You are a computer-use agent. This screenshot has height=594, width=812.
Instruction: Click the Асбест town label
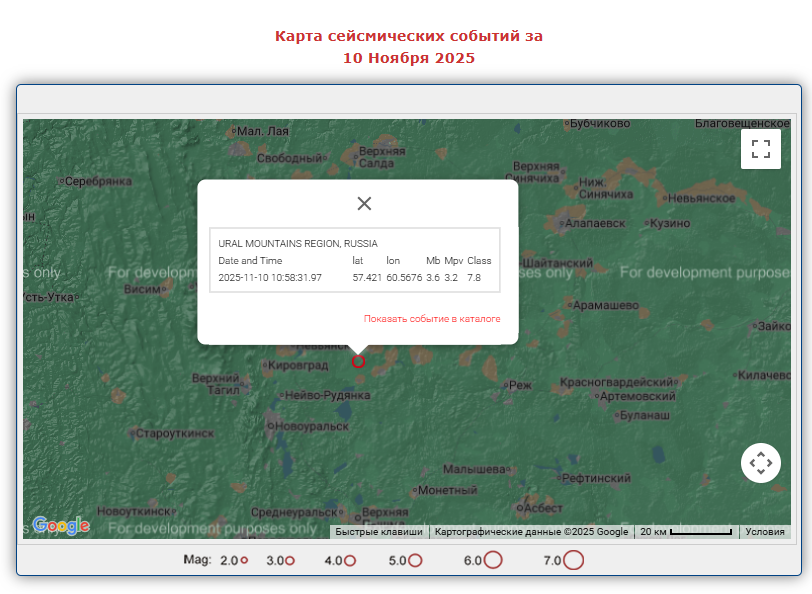(543, 508)
